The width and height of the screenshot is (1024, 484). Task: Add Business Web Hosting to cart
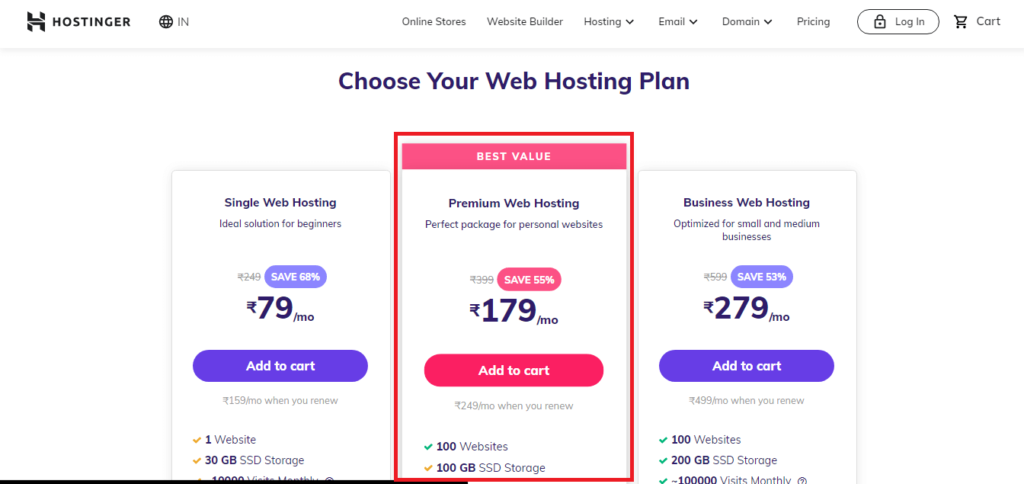coord(746,366)
